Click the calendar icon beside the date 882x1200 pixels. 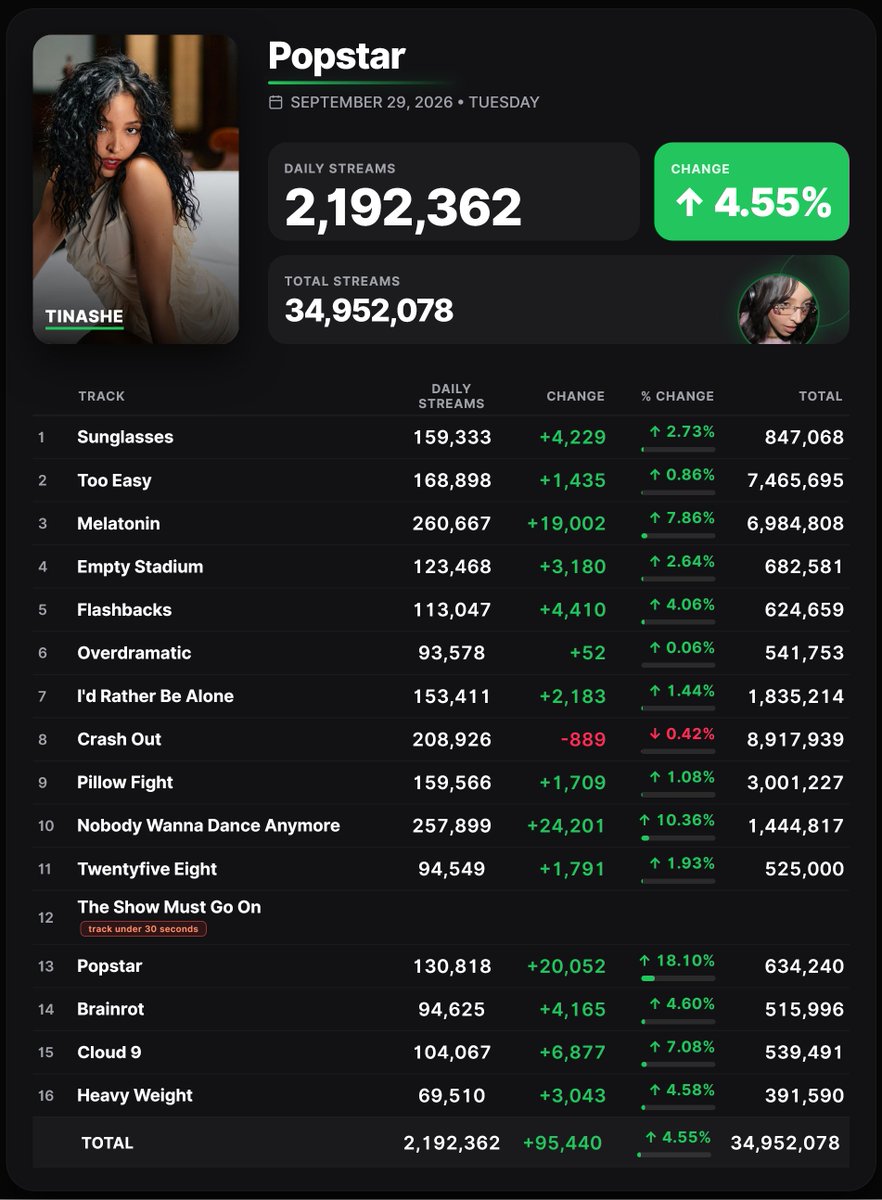pyautogui.click(x=276, y=102)
